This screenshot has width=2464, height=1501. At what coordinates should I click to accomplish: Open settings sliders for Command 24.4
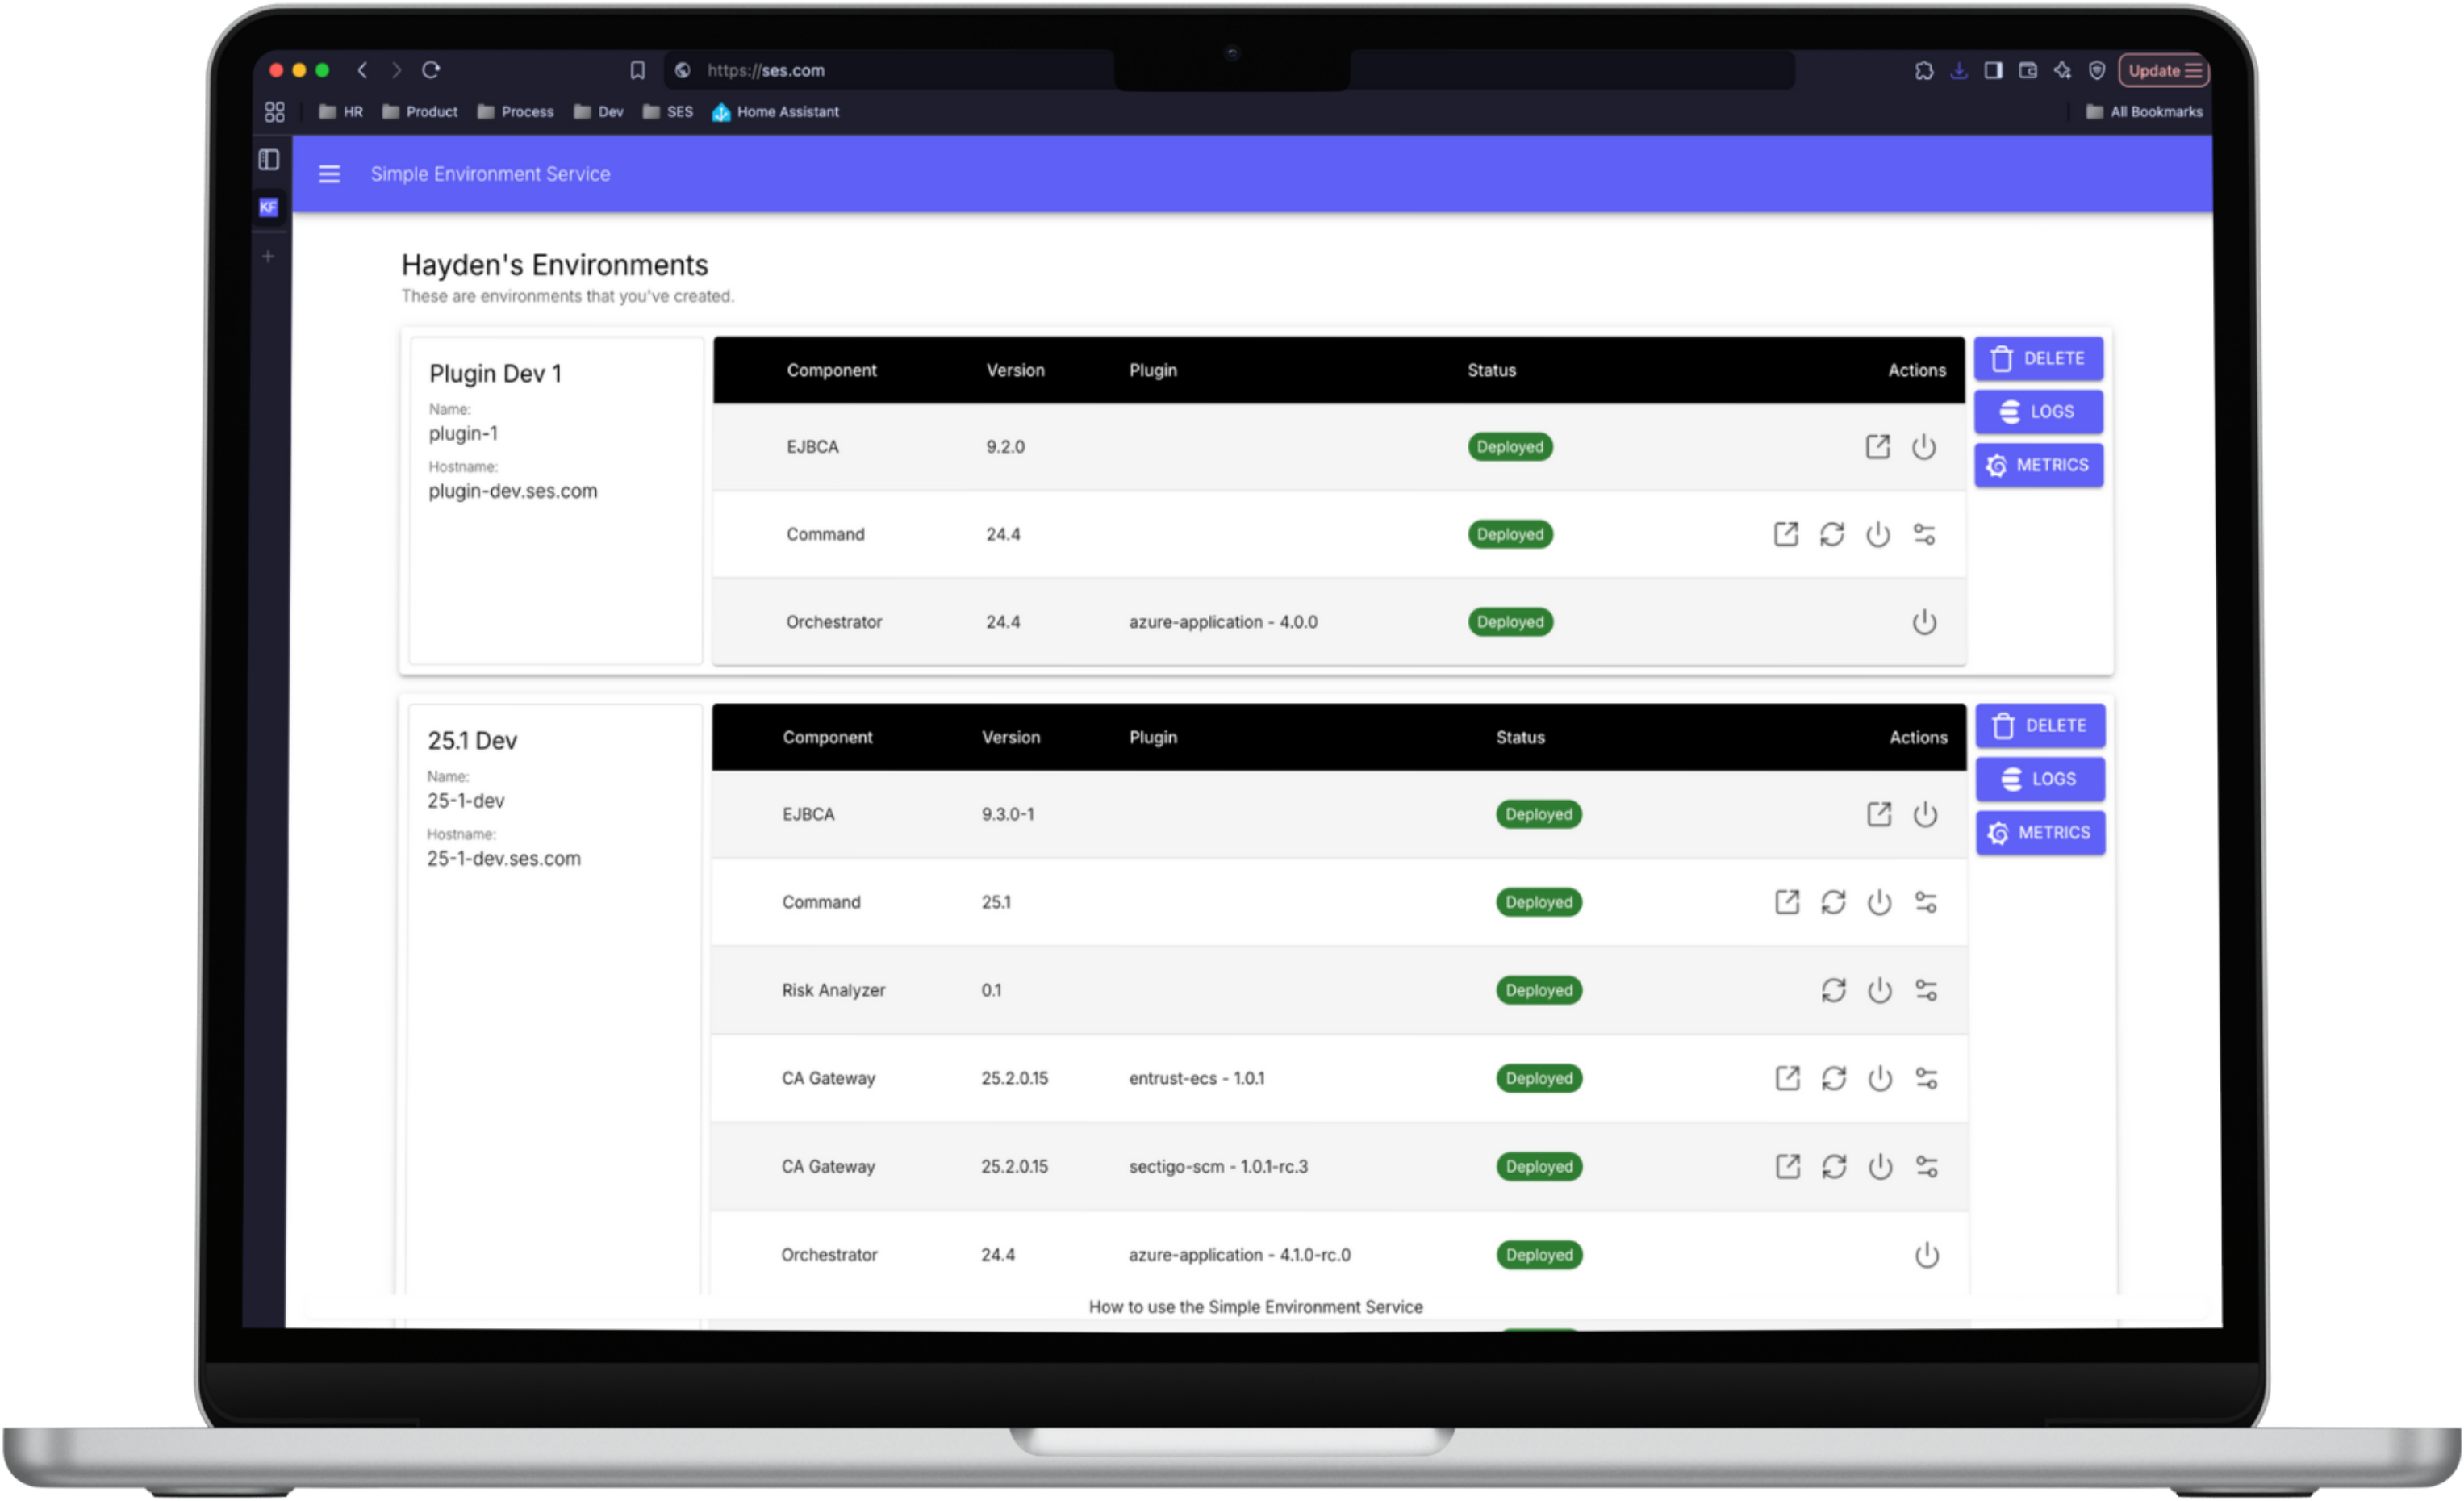point(1924,534)
